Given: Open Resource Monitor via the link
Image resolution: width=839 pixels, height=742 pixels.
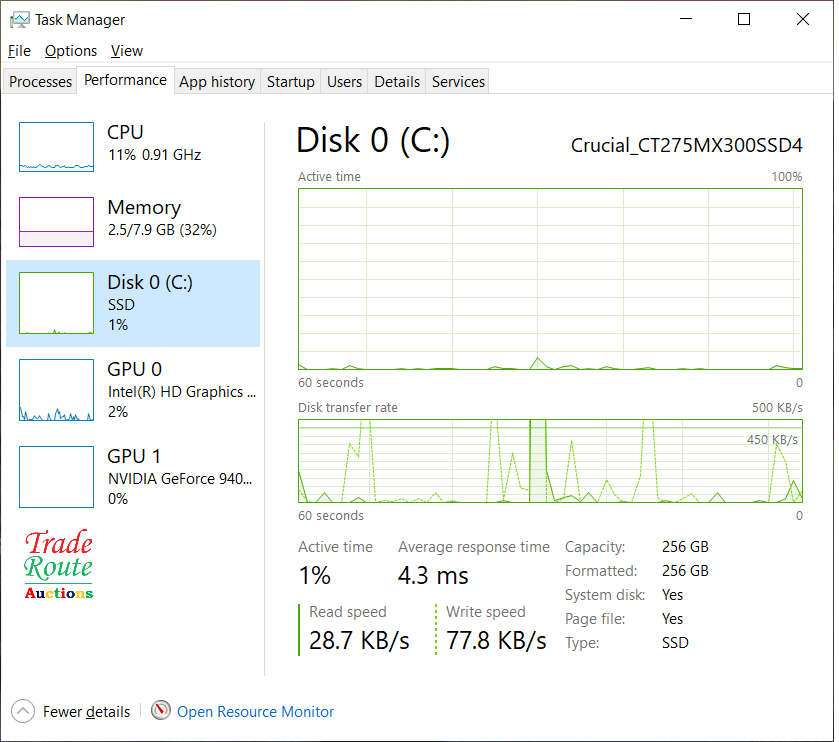Looking at the screenshot, I should (255, 711).
